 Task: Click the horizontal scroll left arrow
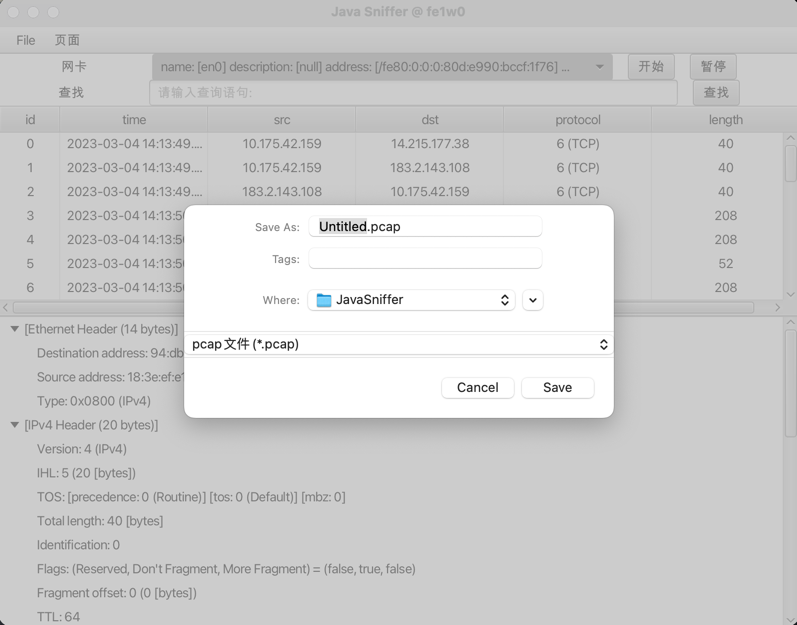click(x=5, y=307)
